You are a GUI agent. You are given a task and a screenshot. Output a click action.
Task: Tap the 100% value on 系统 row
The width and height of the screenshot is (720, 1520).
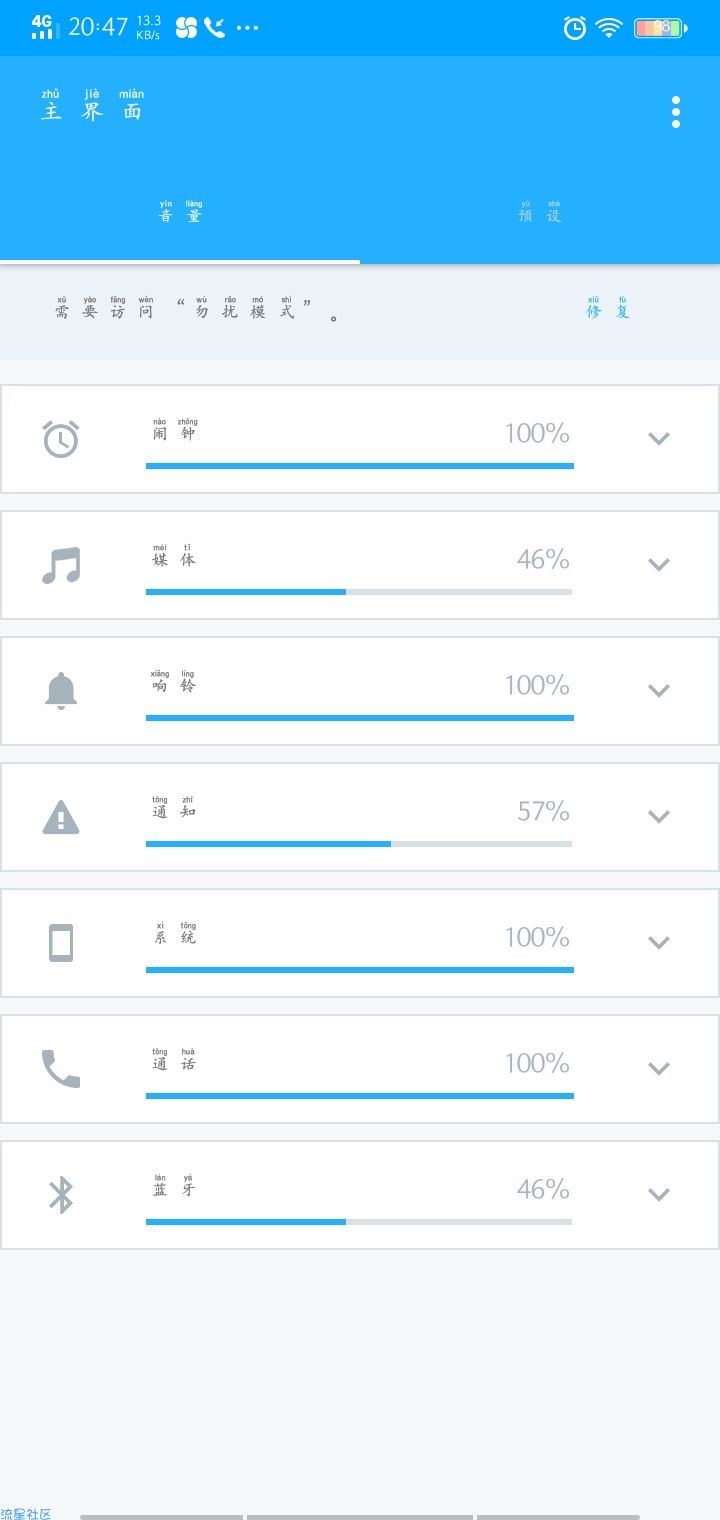tap(537, 937)
